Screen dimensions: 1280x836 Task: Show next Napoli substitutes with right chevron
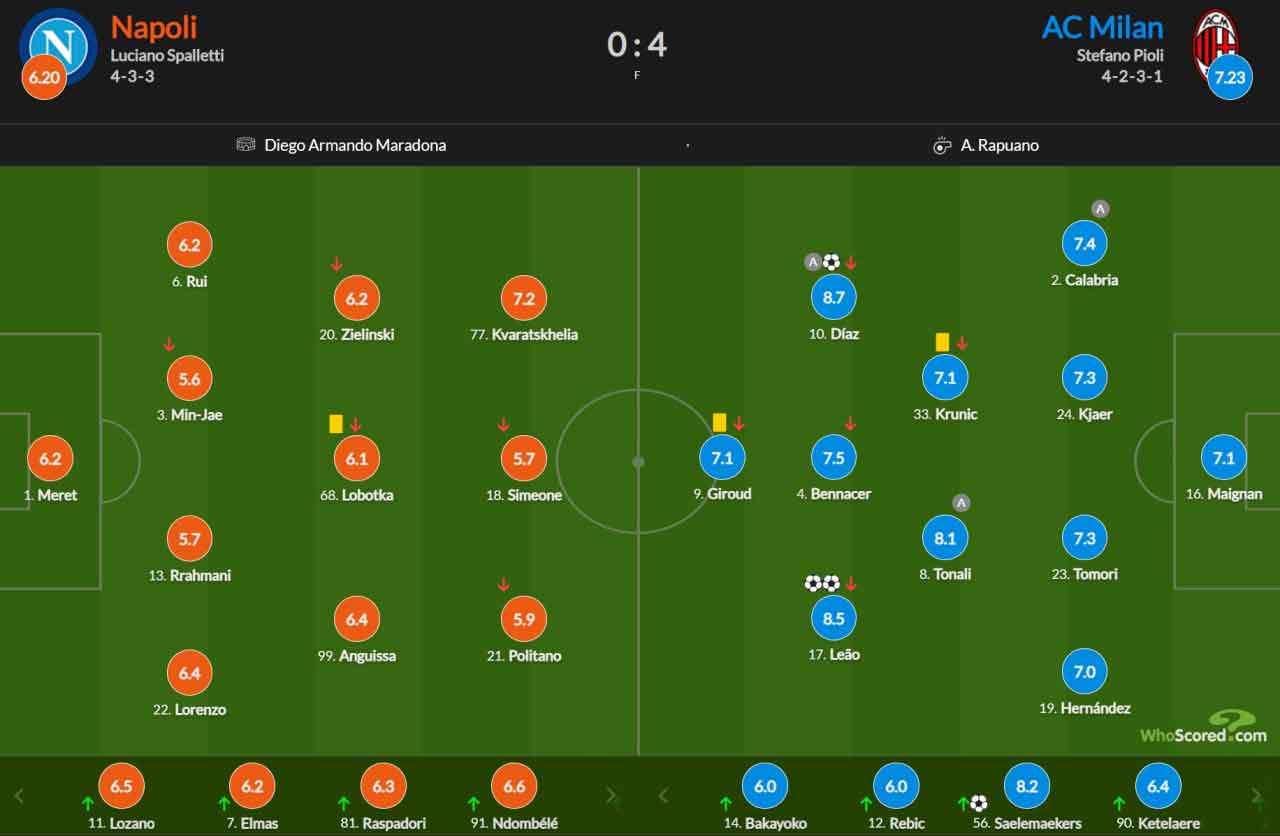[612, 796]
